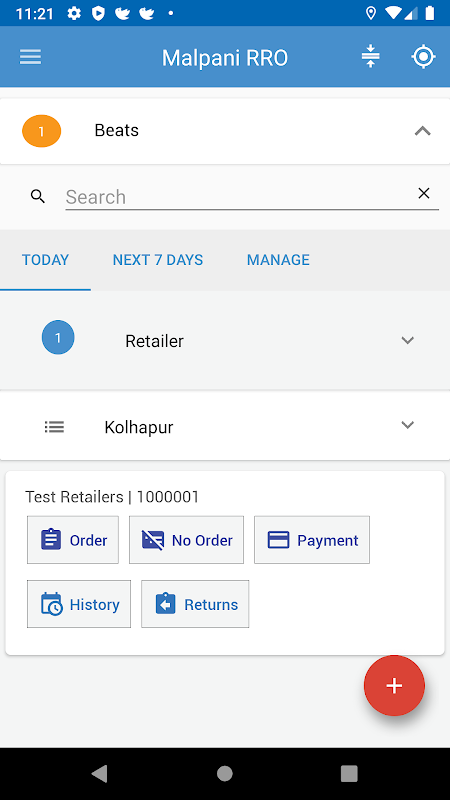Image resolution: width=450 pixels, height=800 pixels.
Task: Tap the Android recents square button
Action: pyautogui.click(x=349, y=774)
